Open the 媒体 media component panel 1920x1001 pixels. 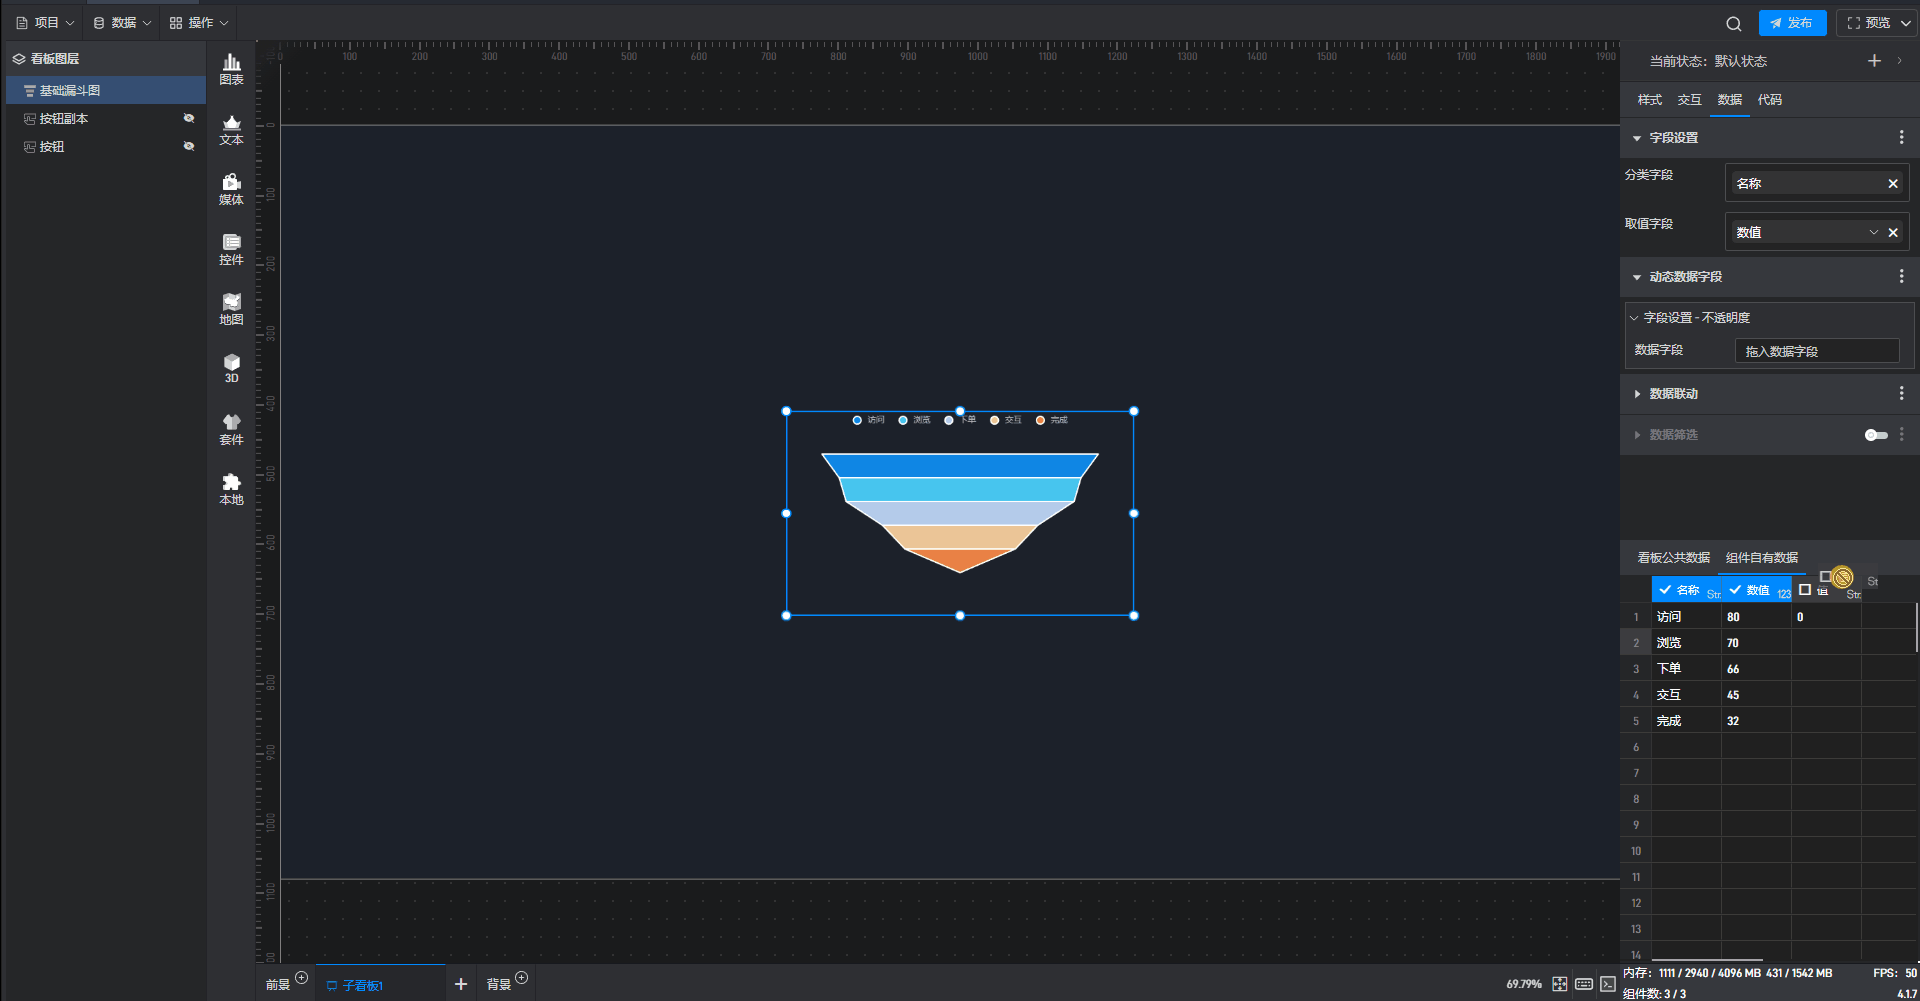[x=231, y=189]
